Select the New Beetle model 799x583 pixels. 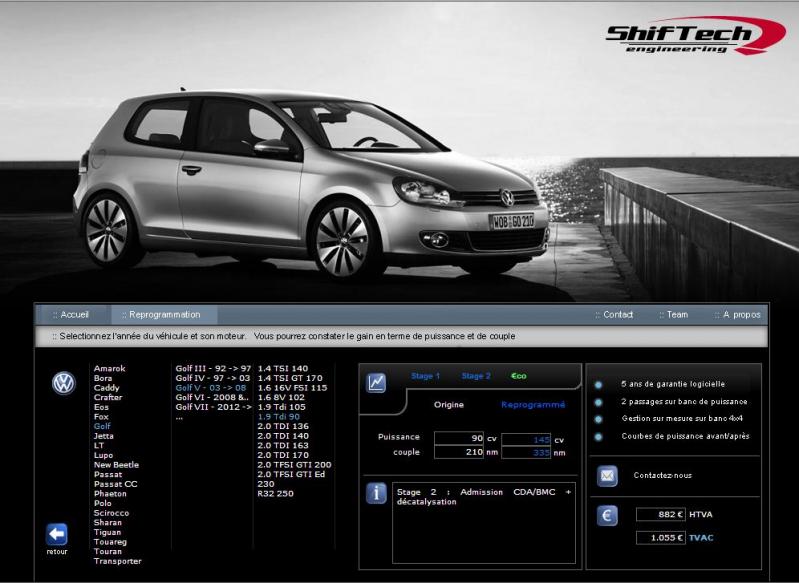pyautogui.click(x=116, y=465)
